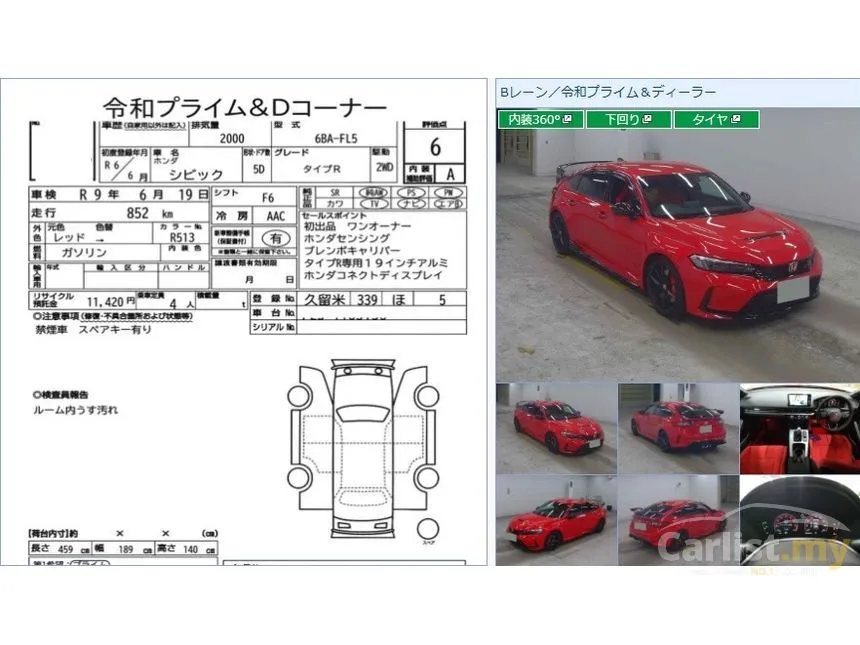Click the car name シビック
860x645 pixels.
pyautogui.click(x=196, y=175)
